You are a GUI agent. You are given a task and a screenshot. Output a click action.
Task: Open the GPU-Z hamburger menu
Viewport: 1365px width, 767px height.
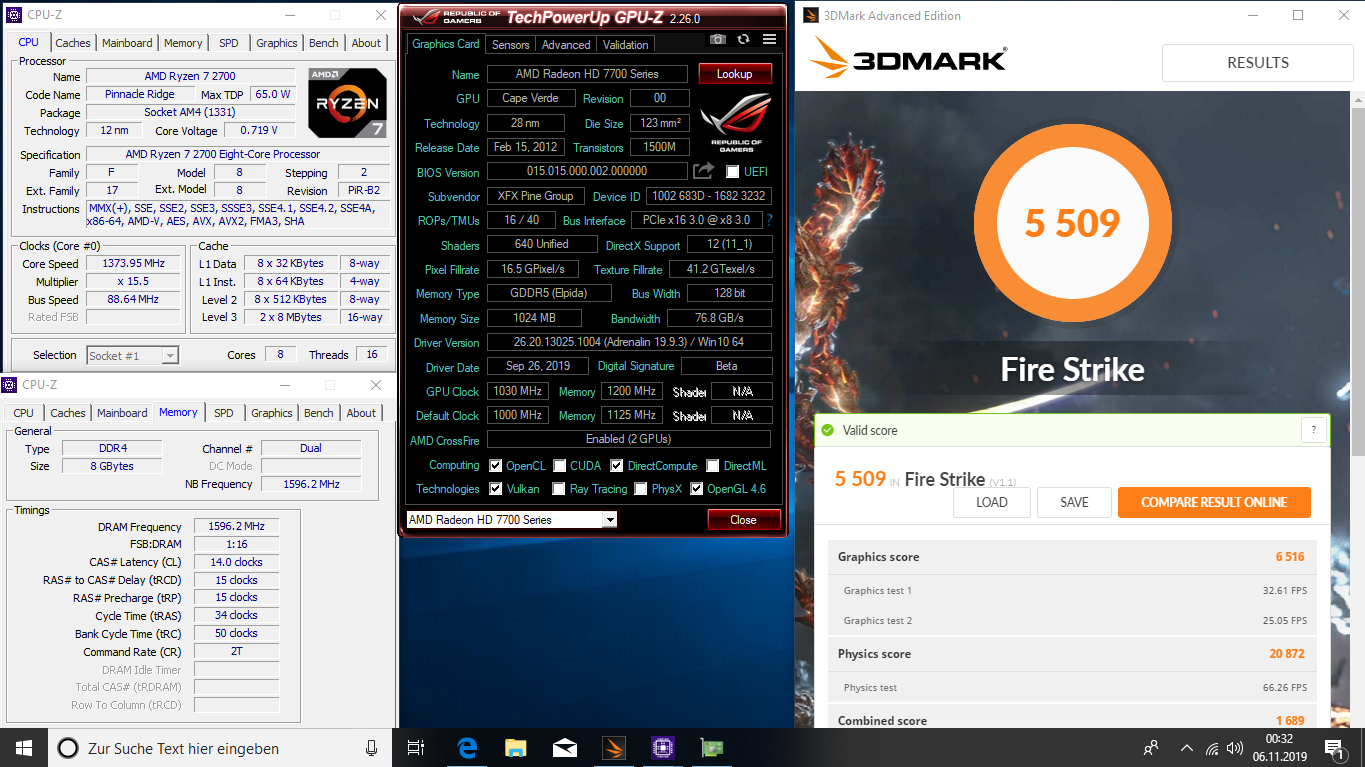click(769, 39)
